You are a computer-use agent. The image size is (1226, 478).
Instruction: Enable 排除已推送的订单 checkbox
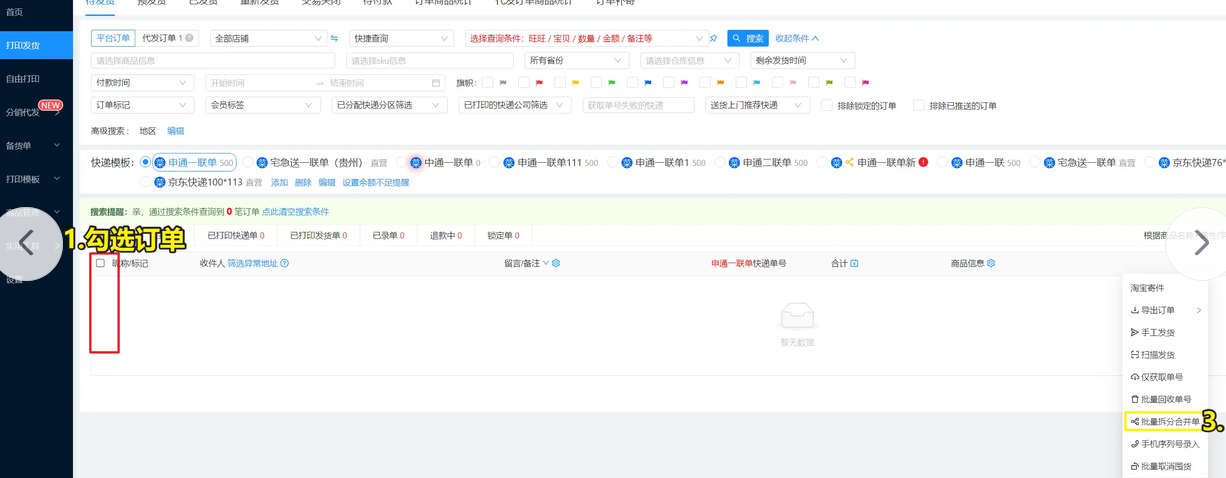coord(919,105)
